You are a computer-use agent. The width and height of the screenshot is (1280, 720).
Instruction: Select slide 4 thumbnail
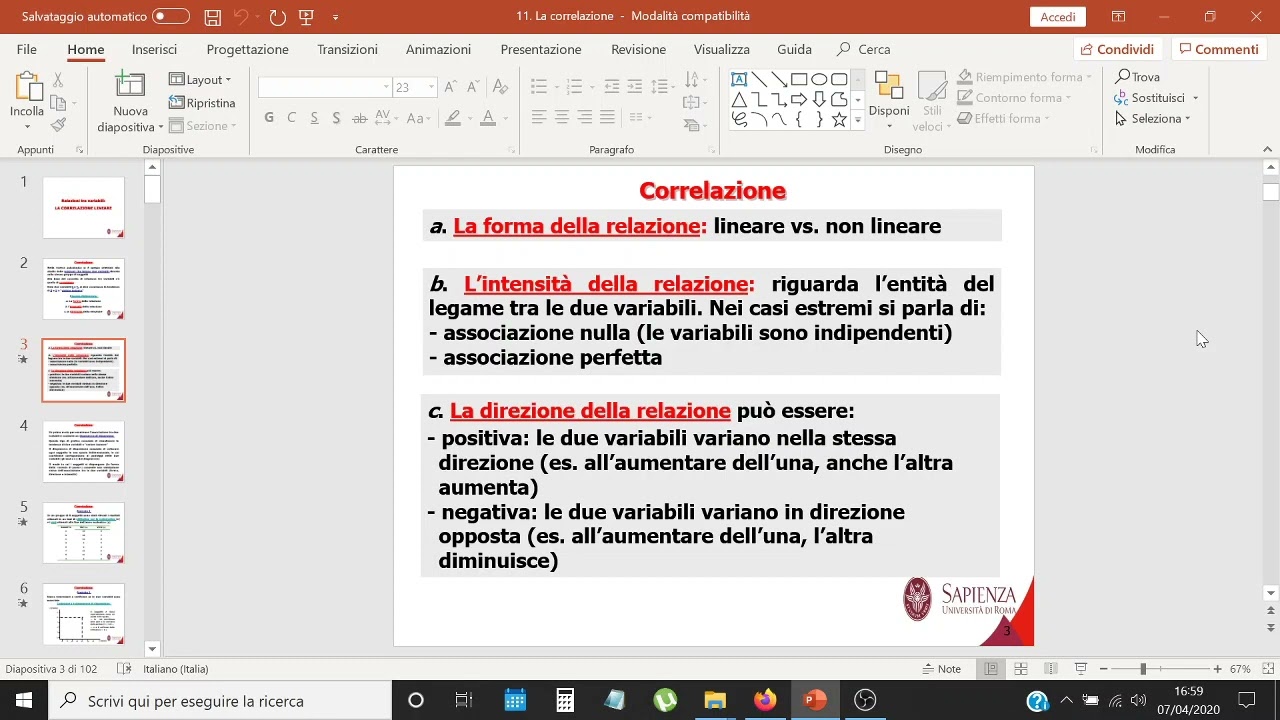[84, 451]
